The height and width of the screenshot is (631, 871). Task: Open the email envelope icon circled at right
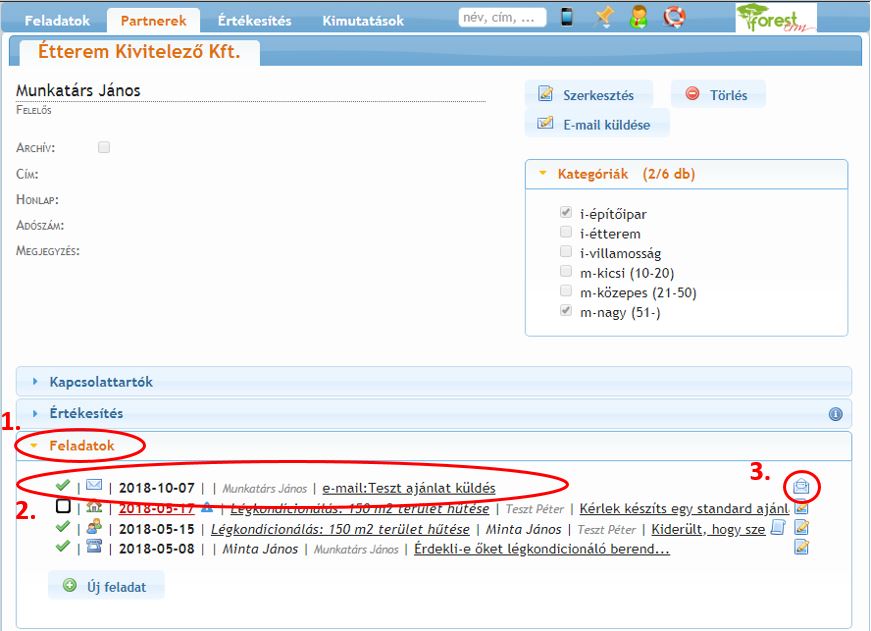[801, 487]
